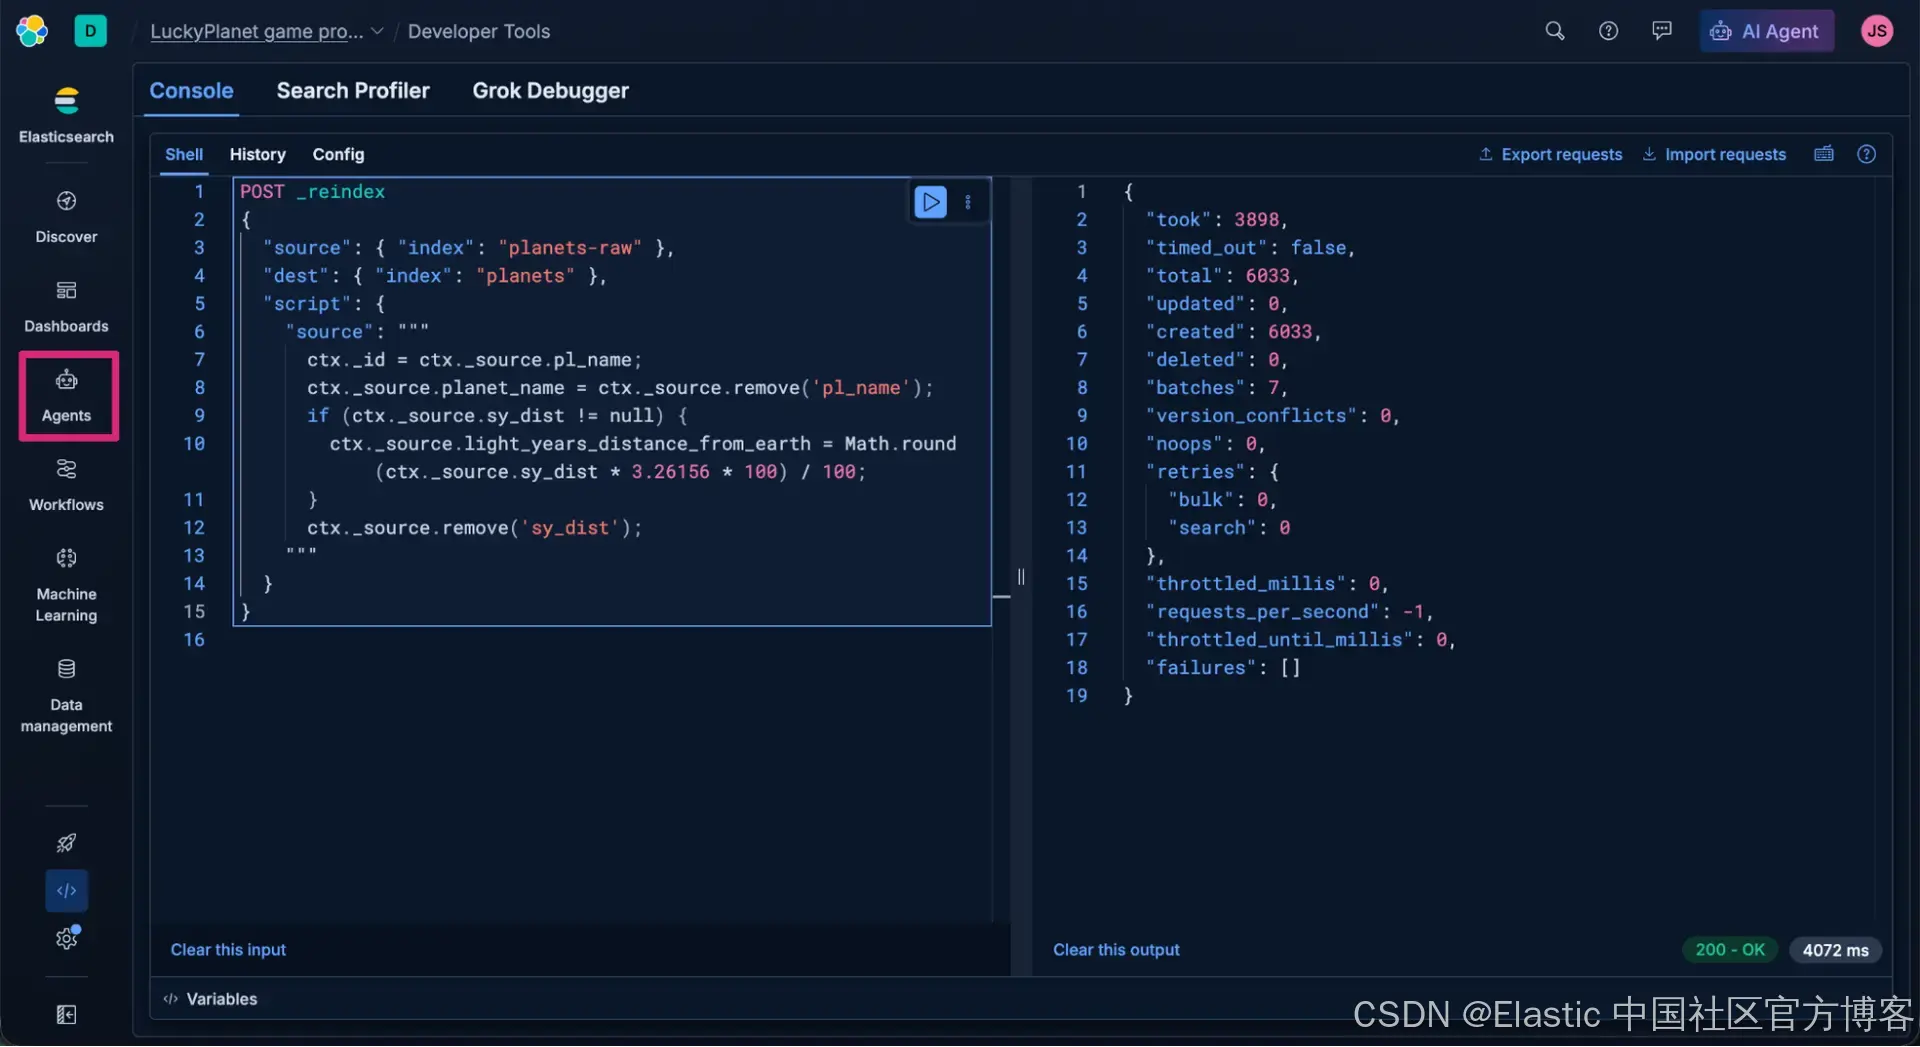Screen dimensions: 1920x1047
Task: Run the POST _reindex request
Action: [x=930, y=202]
